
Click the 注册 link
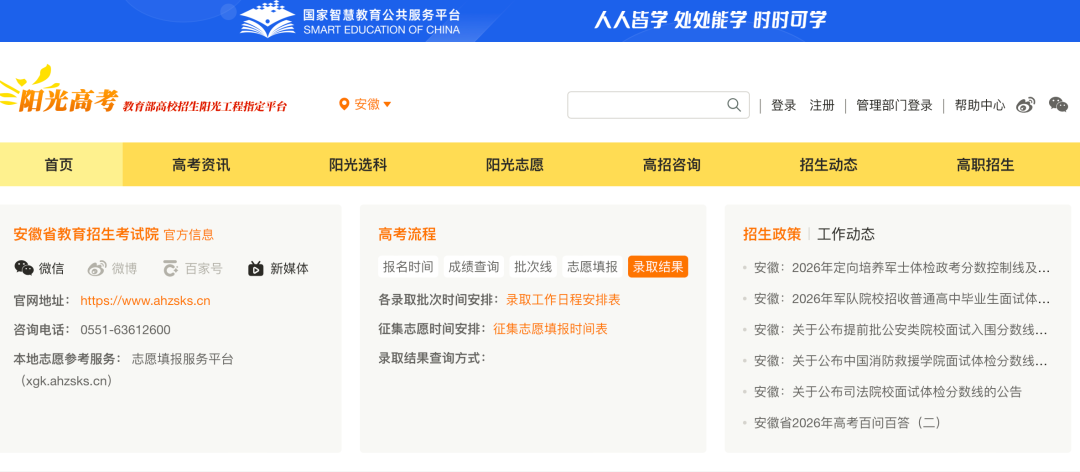click(x=822, y=105)
